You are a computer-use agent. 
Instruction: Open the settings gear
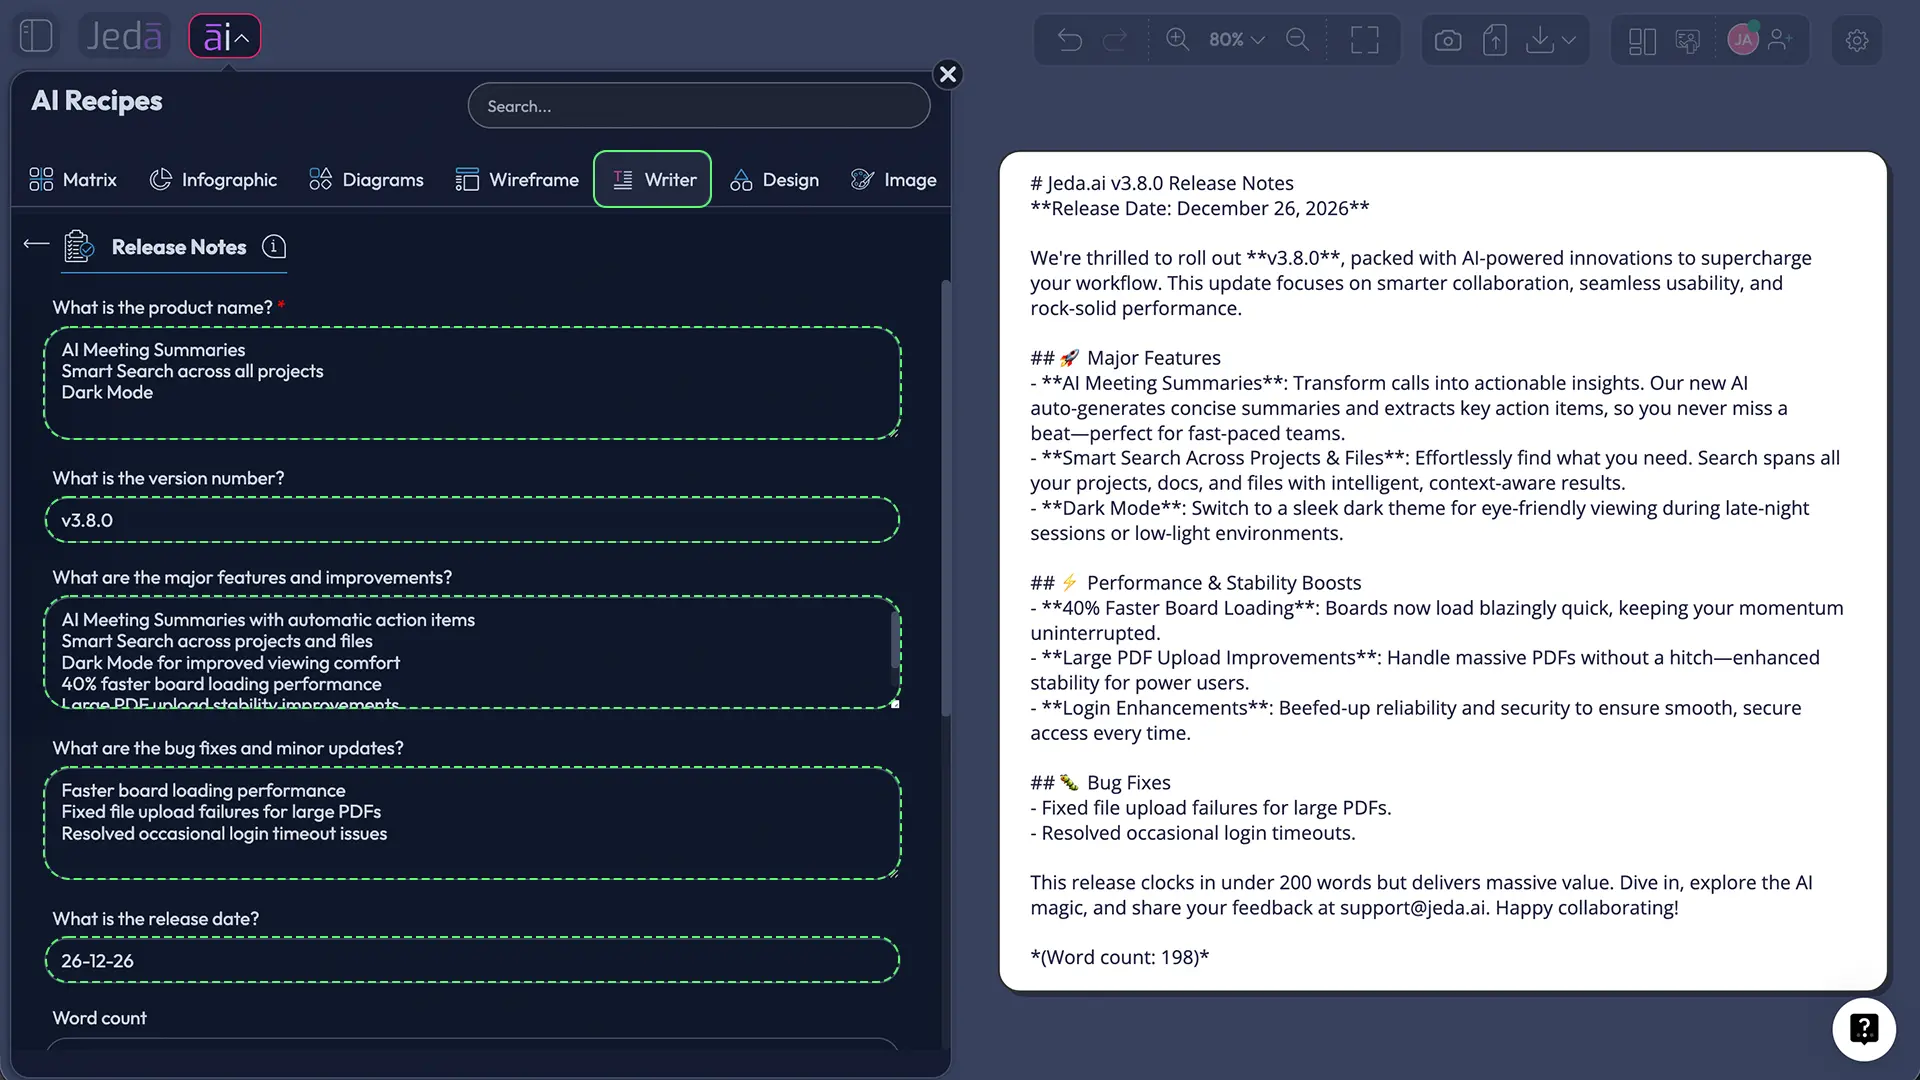pyautogui.click(x=1857, y=40)
